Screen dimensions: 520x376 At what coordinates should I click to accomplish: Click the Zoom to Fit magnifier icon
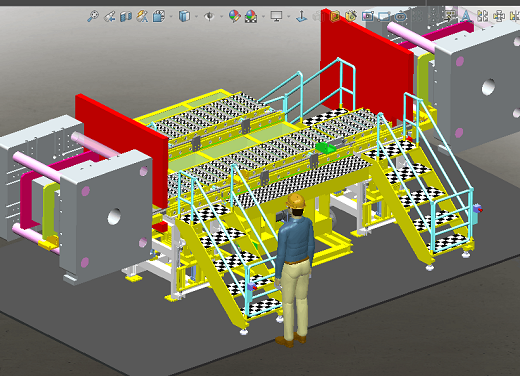click(93, 16)
